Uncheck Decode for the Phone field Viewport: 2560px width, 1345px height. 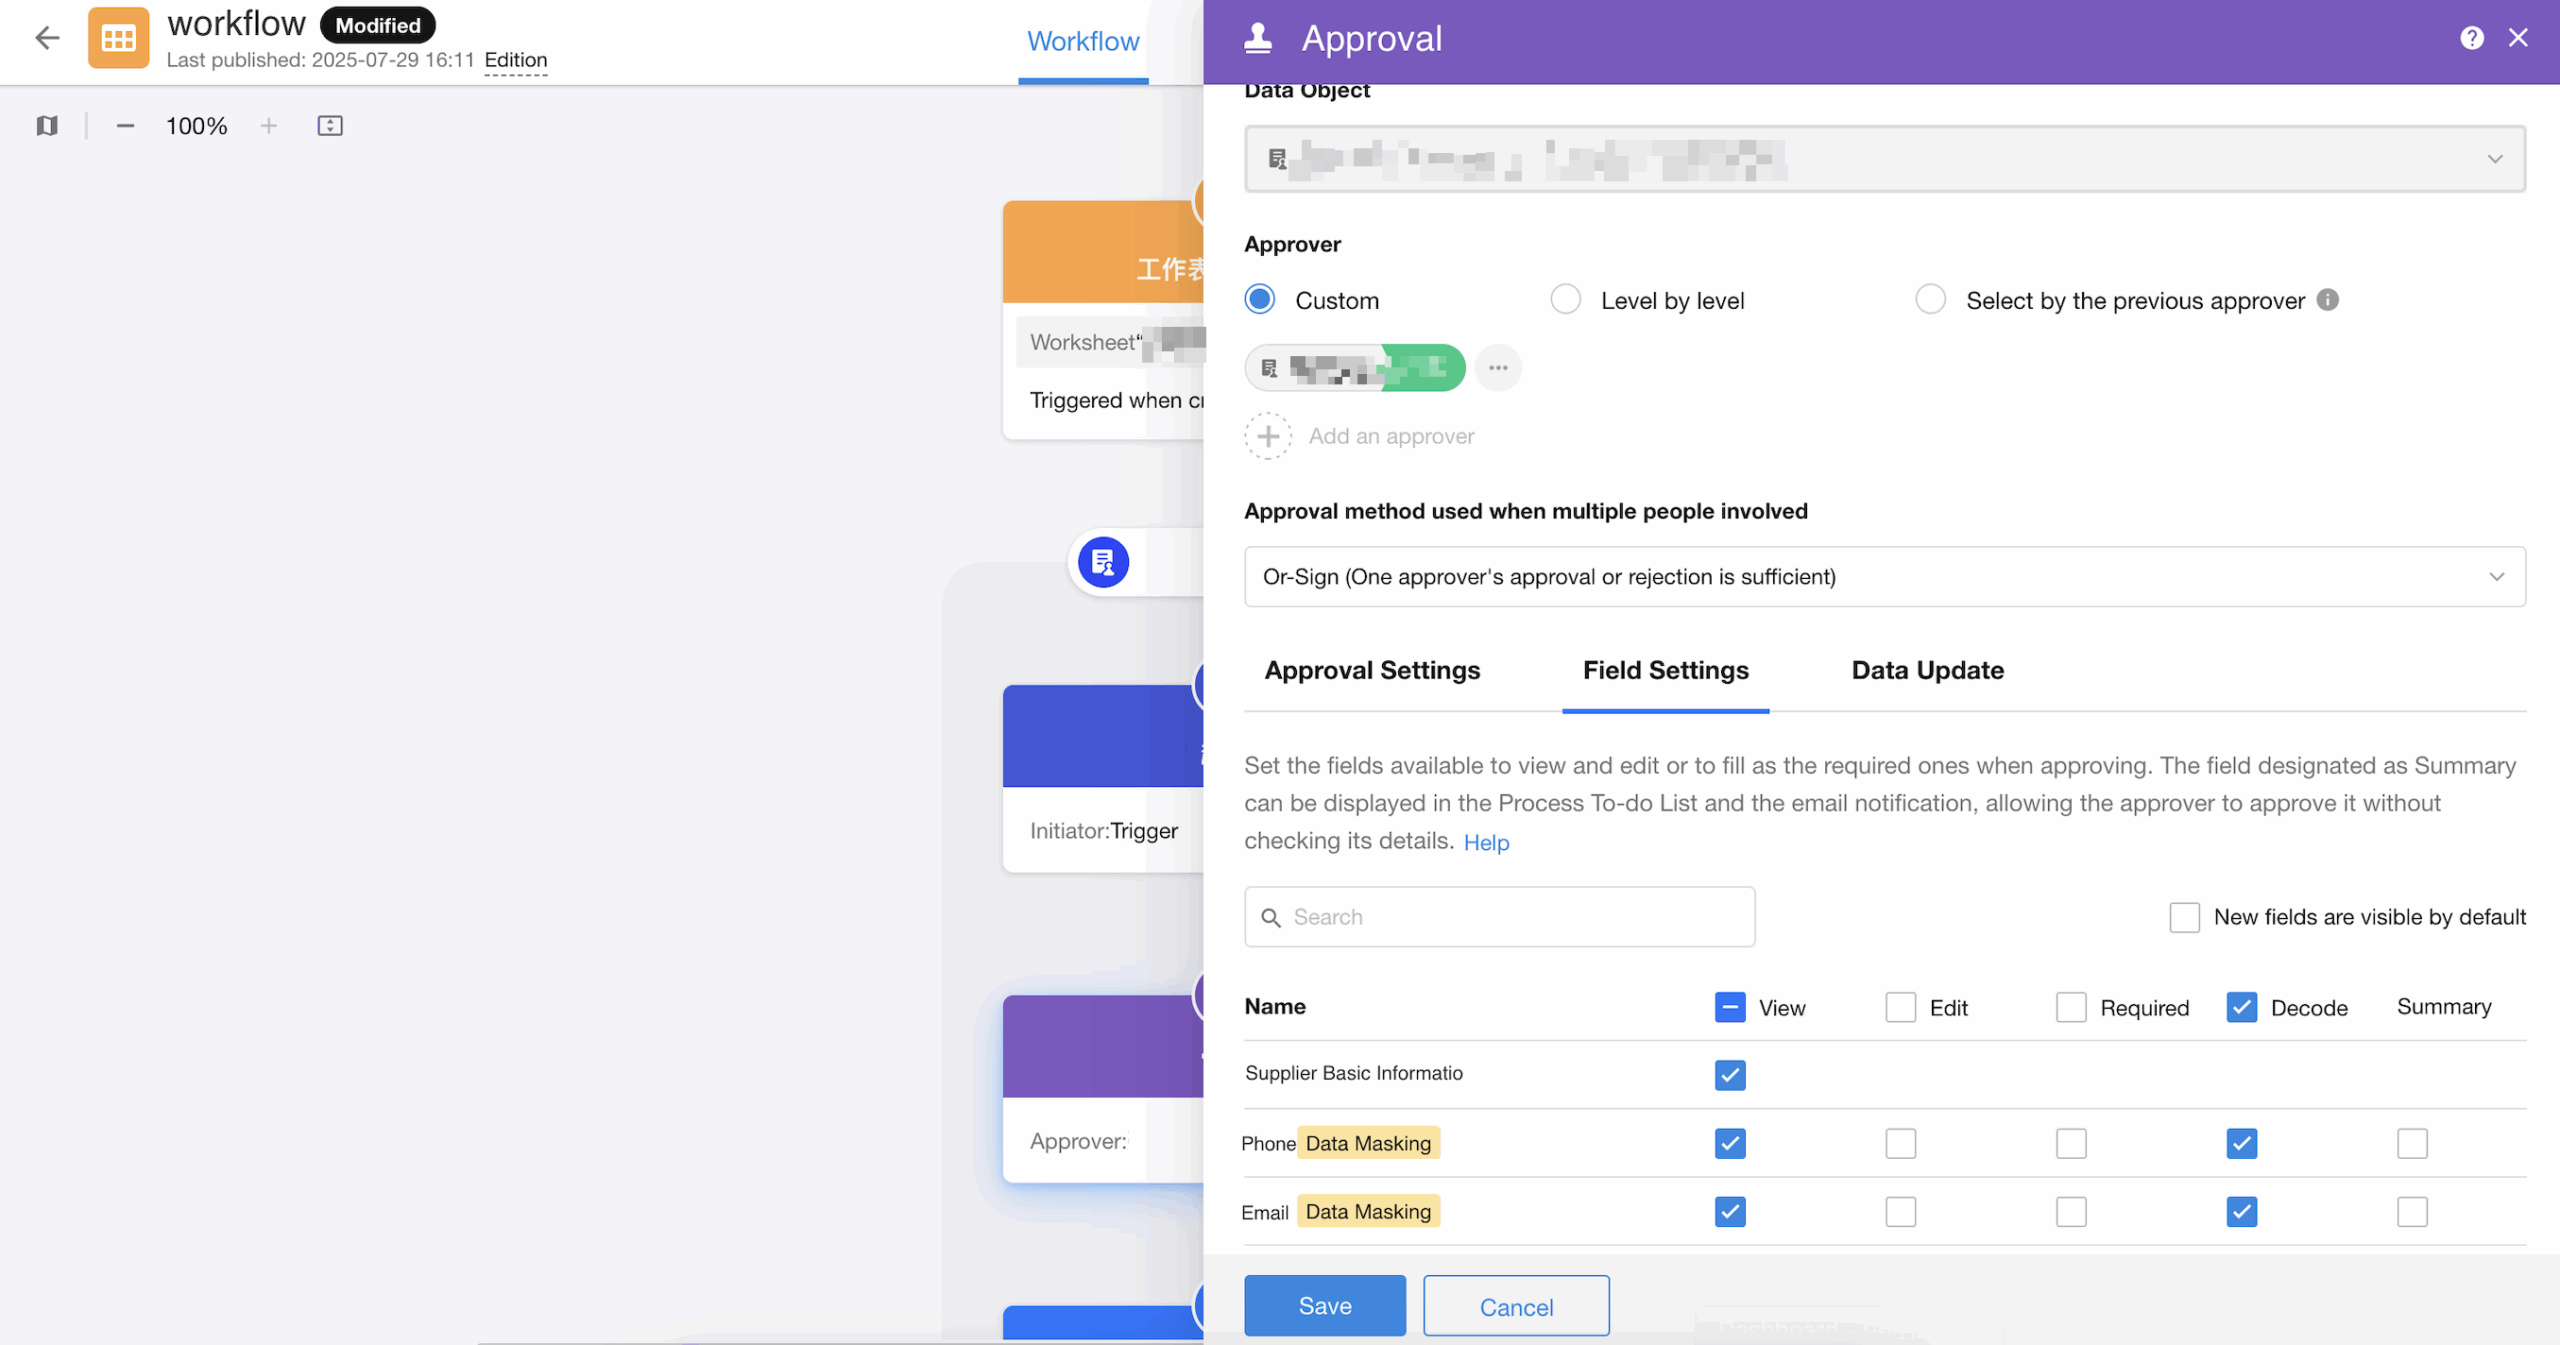coord(2242,1143)
